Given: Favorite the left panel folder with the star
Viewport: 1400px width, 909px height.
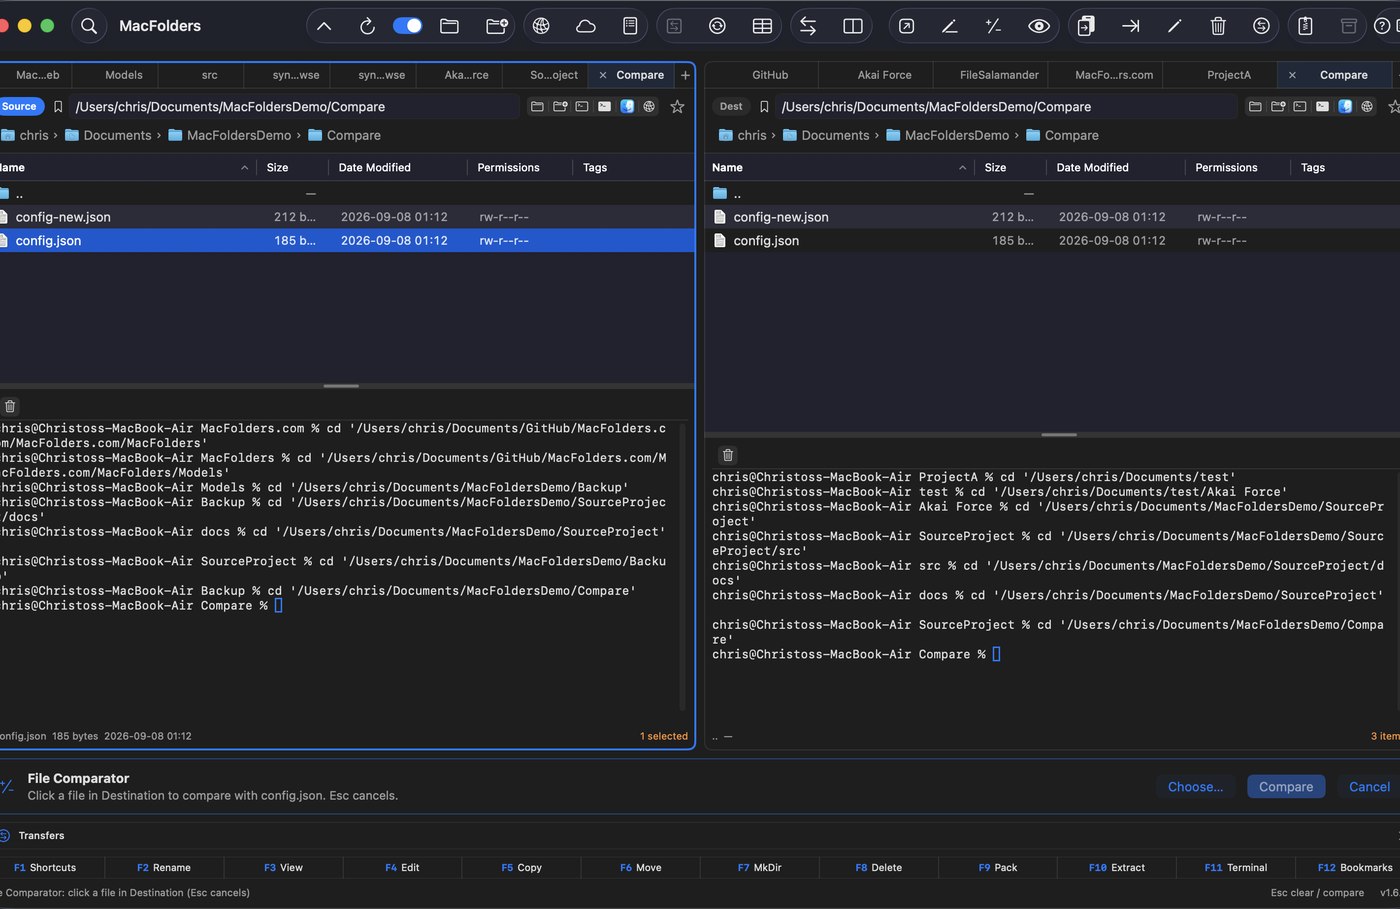Looking at the screenshot, I should [677, 107].
